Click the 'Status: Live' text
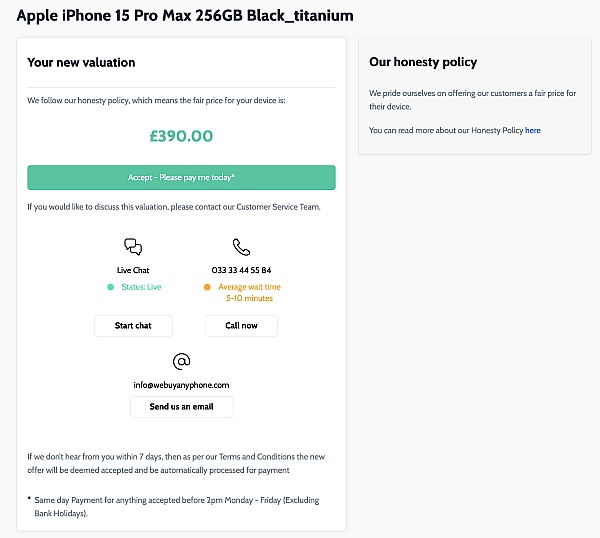The width and height of the screenshot is (600, 538). (x=141, y=287)
